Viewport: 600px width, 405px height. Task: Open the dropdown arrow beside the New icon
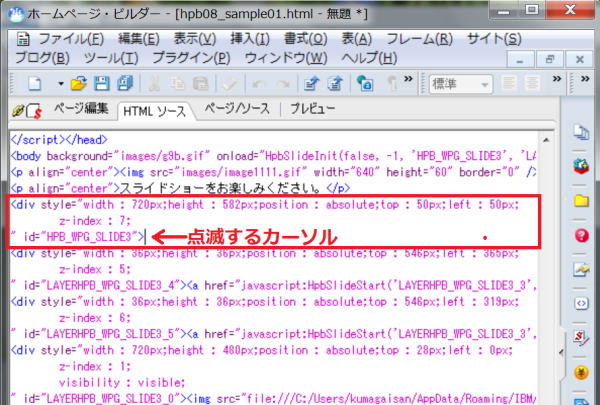(x=60, y=83)
